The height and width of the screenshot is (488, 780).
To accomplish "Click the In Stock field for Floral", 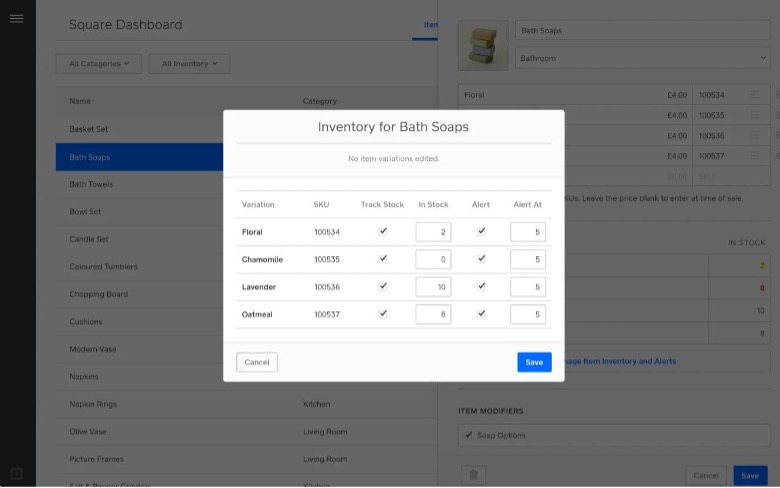I will 433,232.
